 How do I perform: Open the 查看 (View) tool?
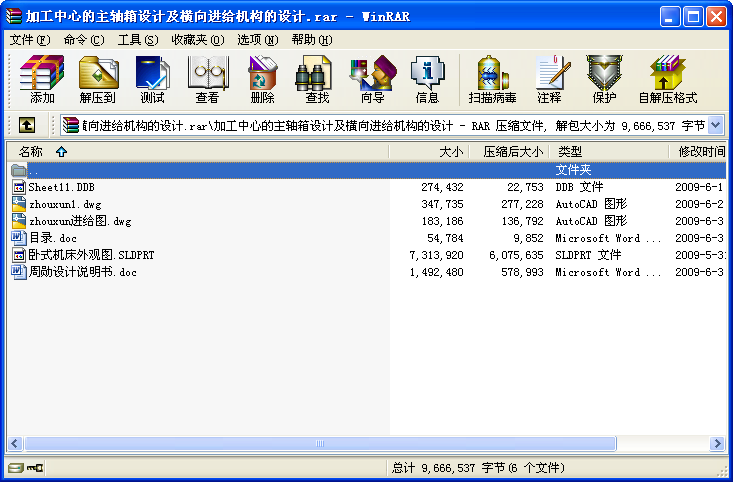pos(207,80)
